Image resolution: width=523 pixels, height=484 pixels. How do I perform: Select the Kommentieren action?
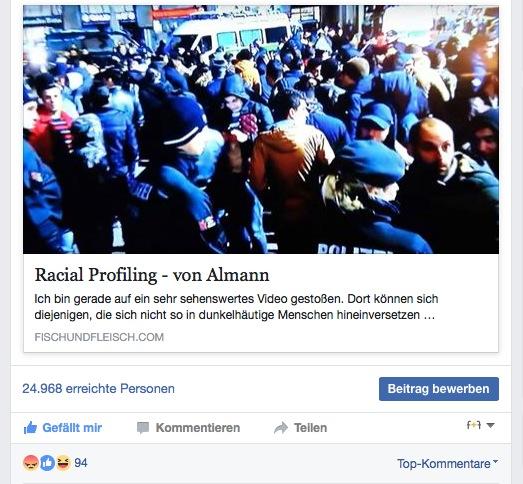(x=198, y=428)
